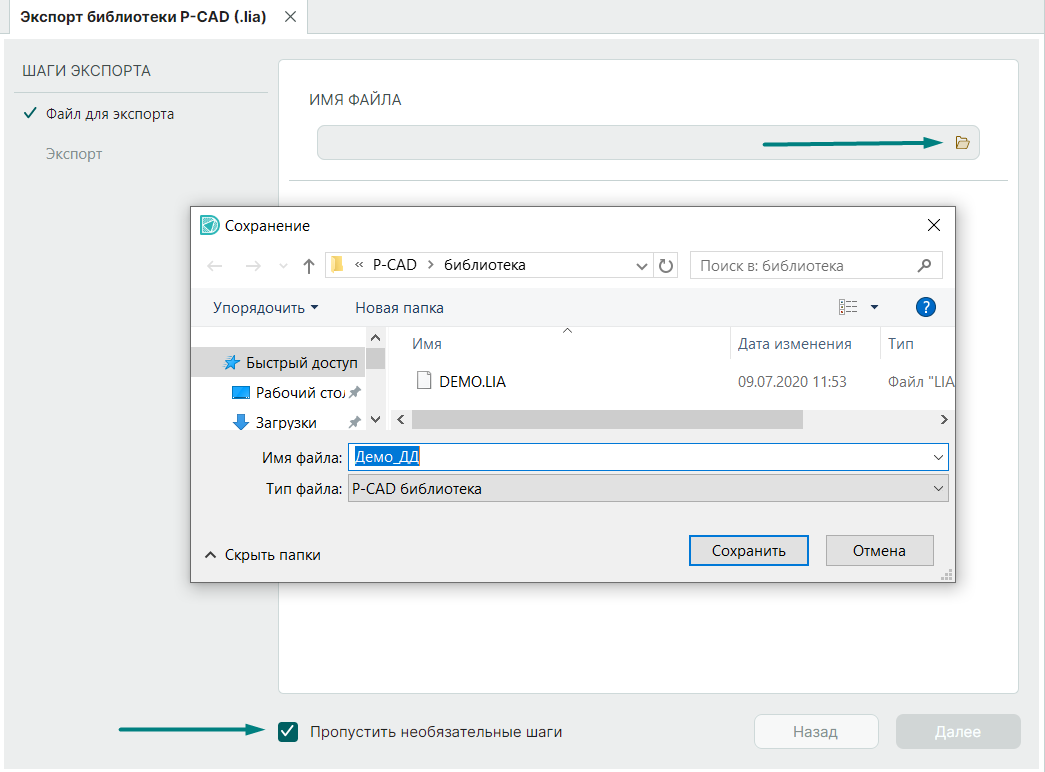Click the view mode icon
1045x772 pixels.
849,307
